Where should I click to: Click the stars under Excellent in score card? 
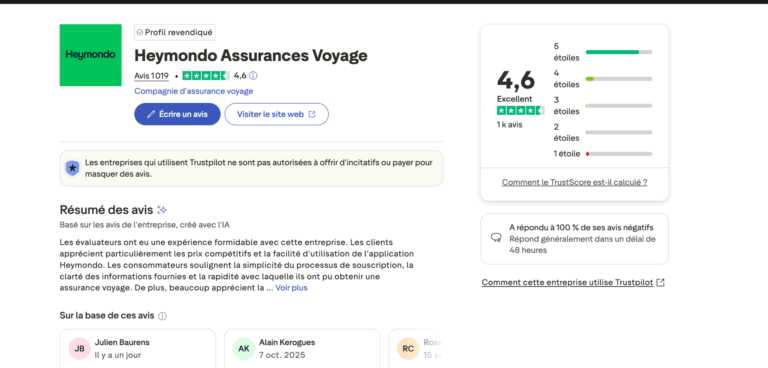pos(520,110)
